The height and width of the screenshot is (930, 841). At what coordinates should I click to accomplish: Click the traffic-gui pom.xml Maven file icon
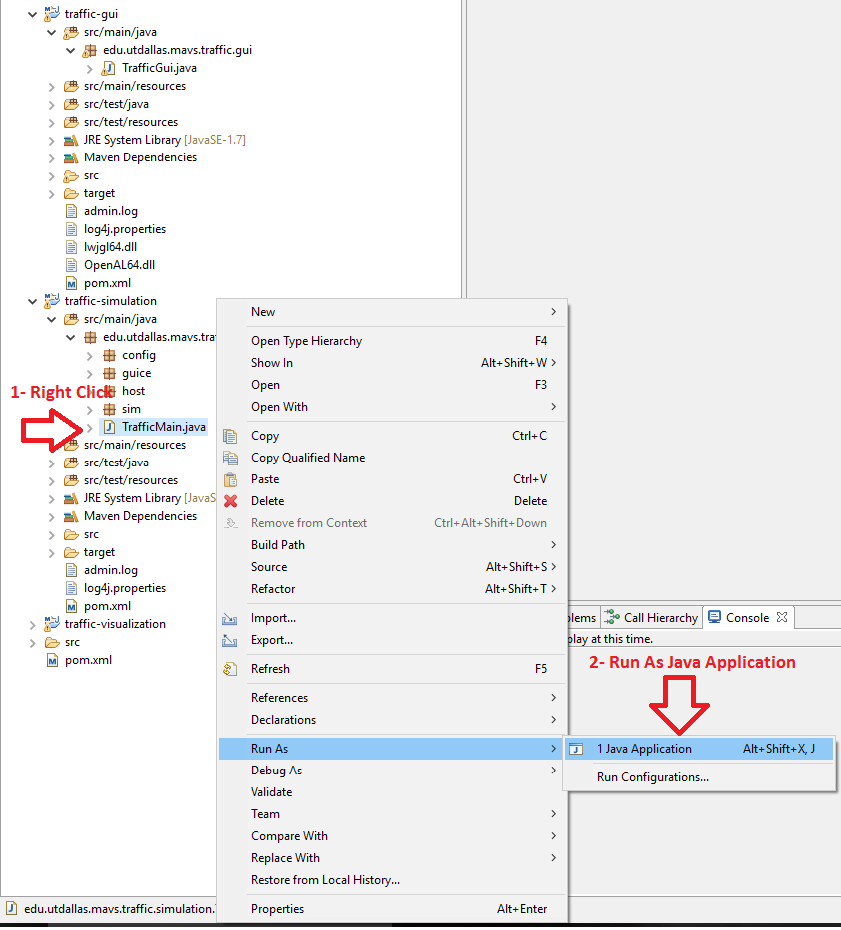pyautogui.click(x=71, y=284)
